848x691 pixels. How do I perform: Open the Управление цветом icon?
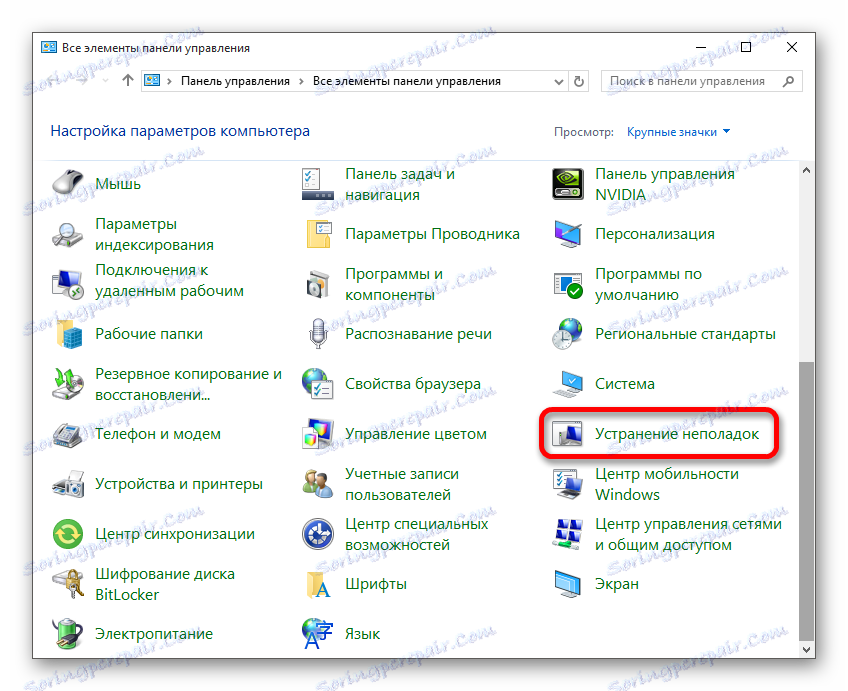tap(317, 434)
